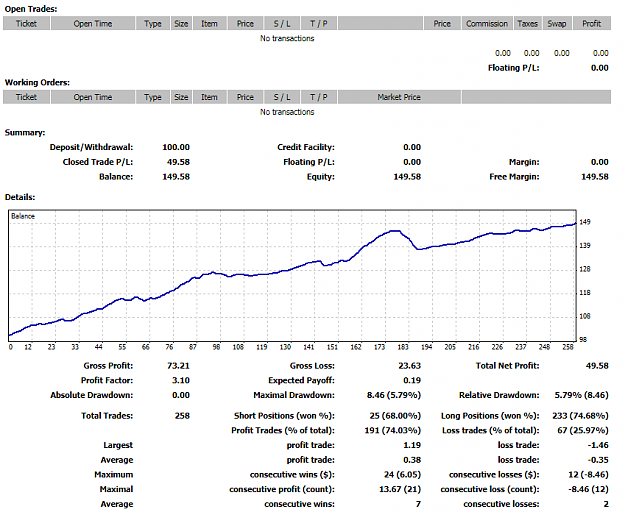
Task: Click the Open Time header in Working Orders
Action: (93, 97)
